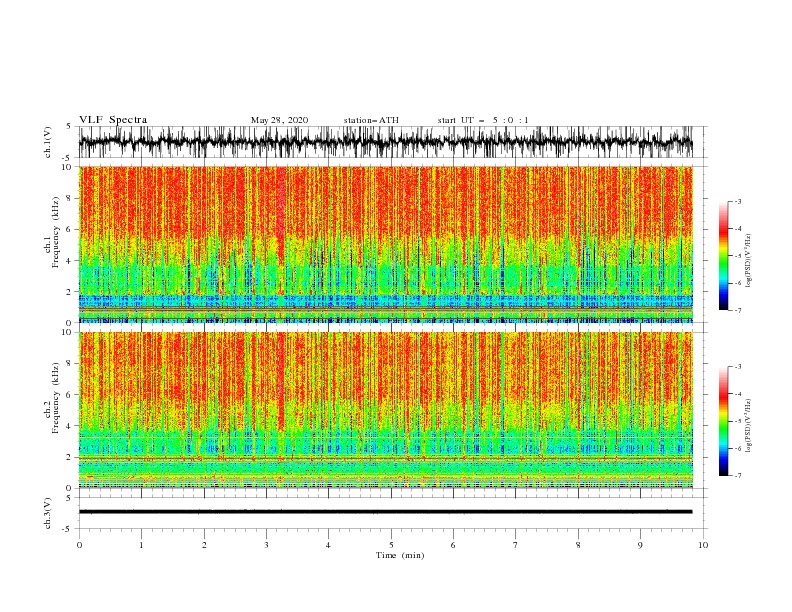
Task: Click the 'Time (min)' axis title
Action: [400, 555]
